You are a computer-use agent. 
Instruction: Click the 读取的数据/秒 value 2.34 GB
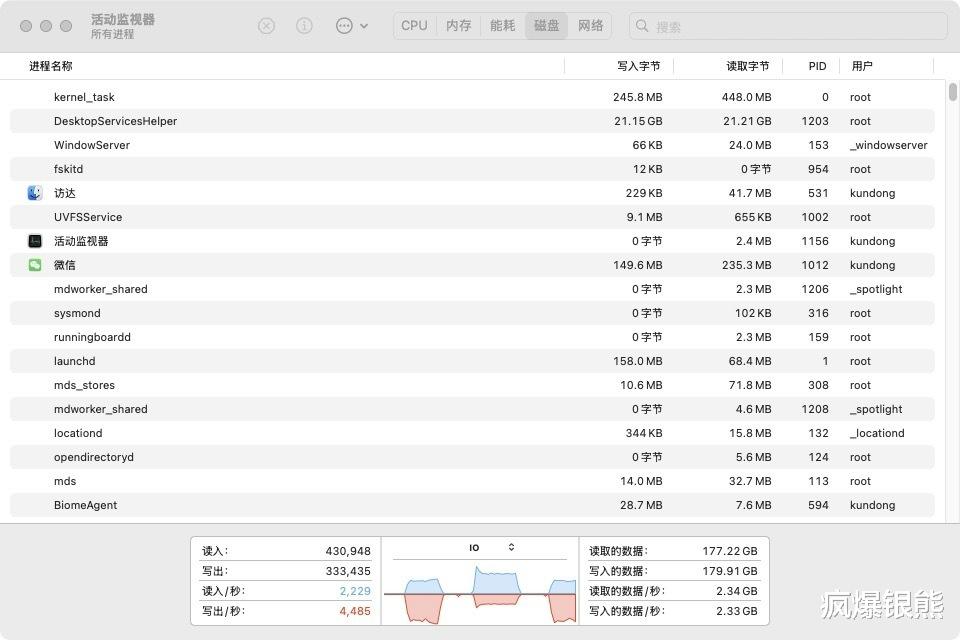pyautogui.click(x=737, y=591)
